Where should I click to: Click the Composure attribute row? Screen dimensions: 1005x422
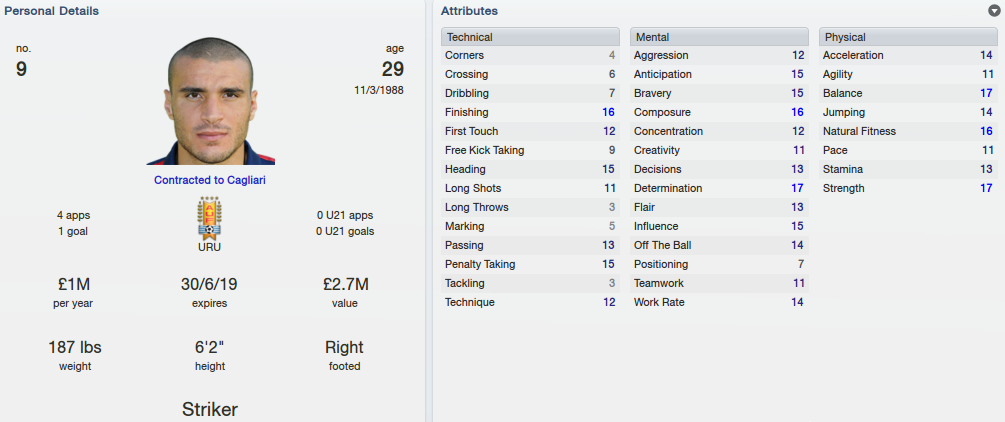pos(719,112)
